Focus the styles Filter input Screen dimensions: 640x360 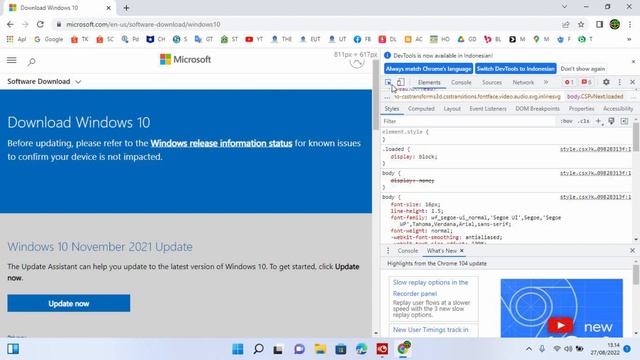click(468, 121)
